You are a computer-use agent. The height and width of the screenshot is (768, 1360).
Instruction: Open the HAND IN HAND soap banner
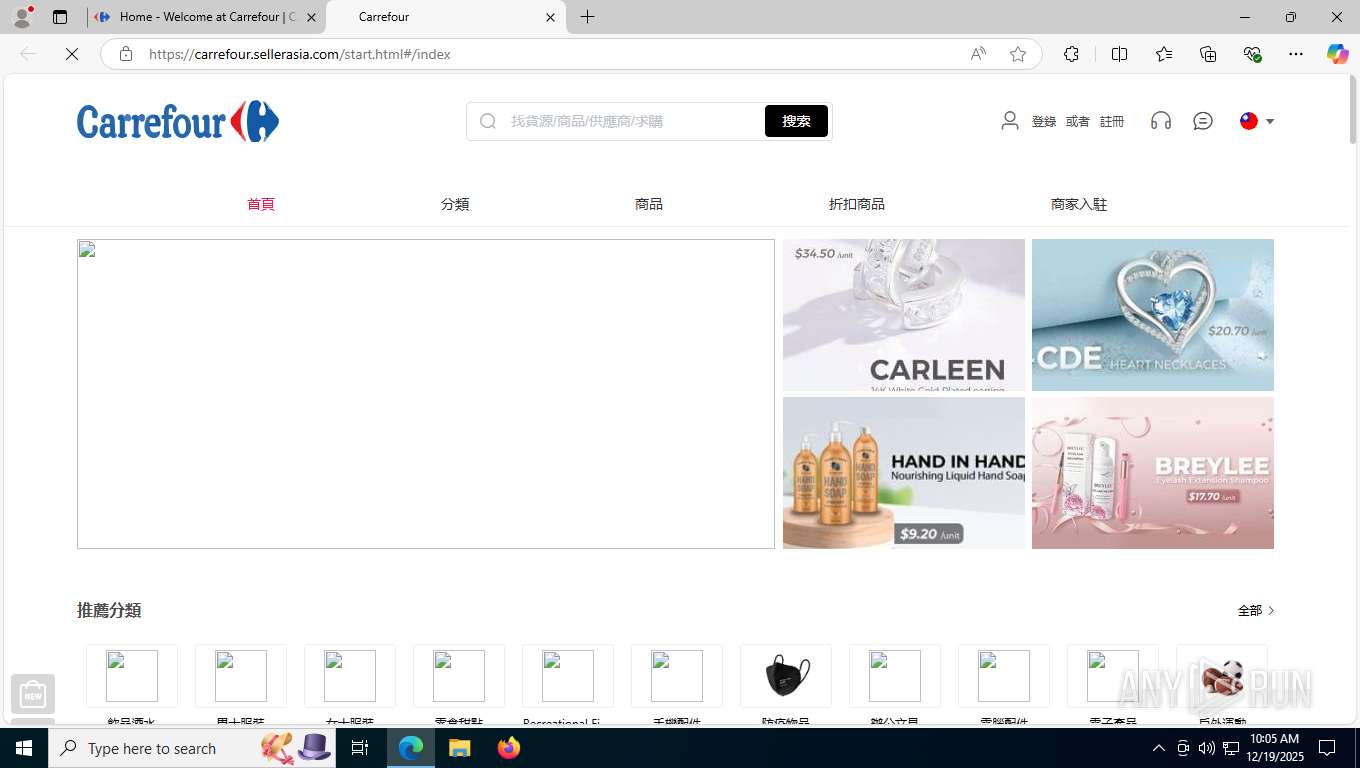click(x=904, y=473)
